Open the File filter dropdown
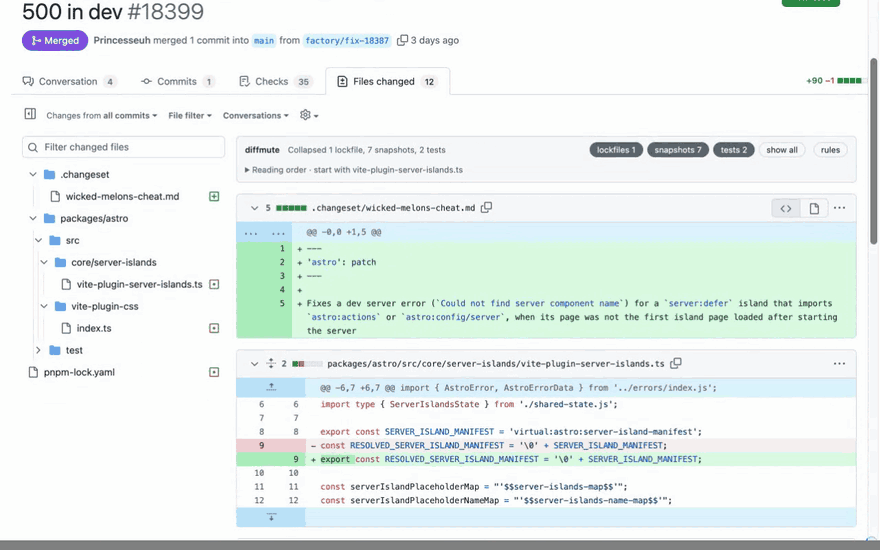 tap(190, 116)
